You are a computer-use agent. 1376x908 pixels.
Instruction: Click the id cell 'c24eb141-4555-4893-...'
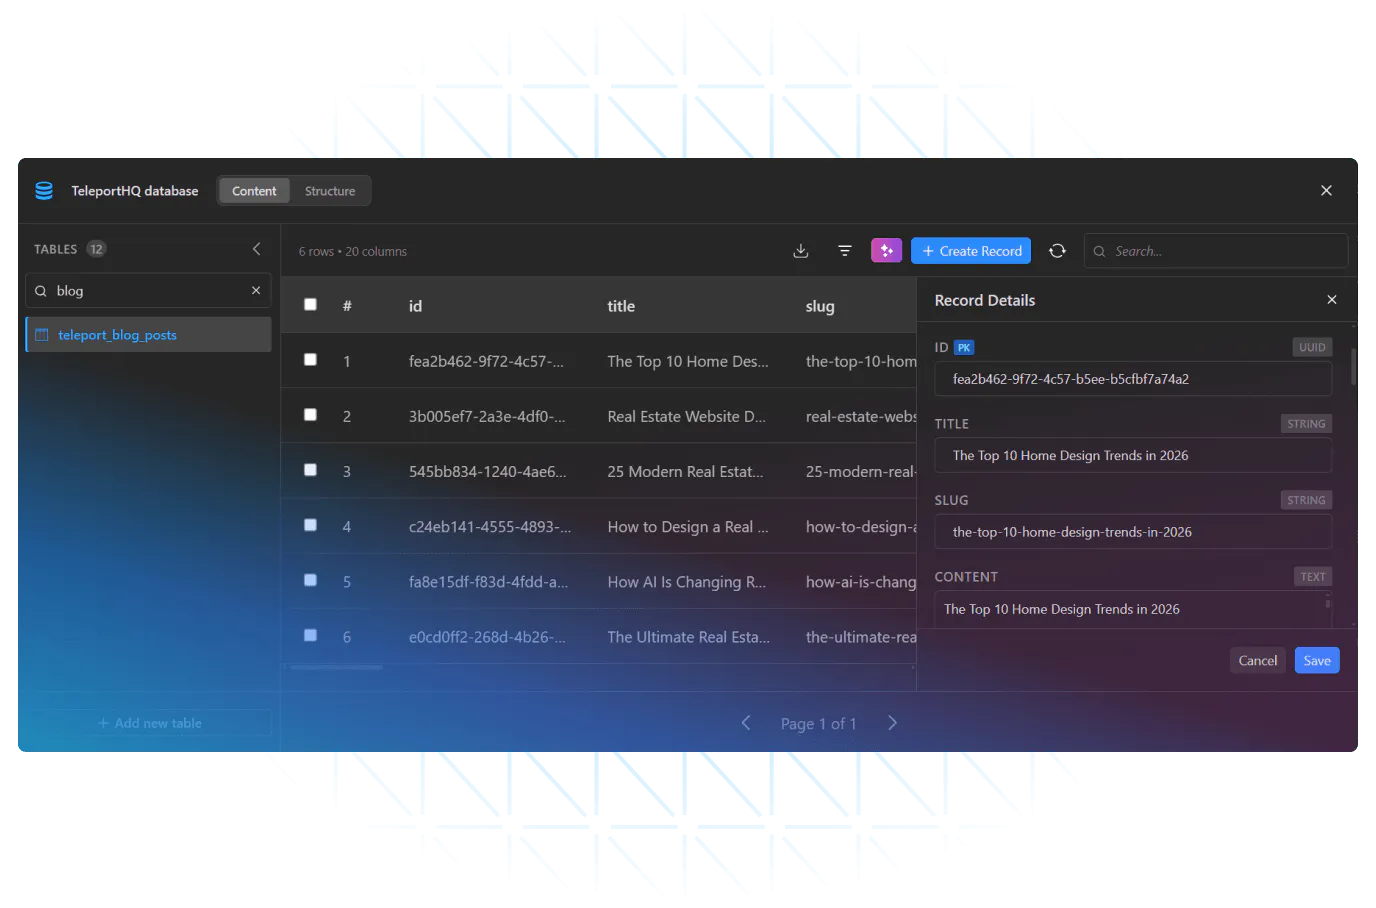tap(490, 526)
